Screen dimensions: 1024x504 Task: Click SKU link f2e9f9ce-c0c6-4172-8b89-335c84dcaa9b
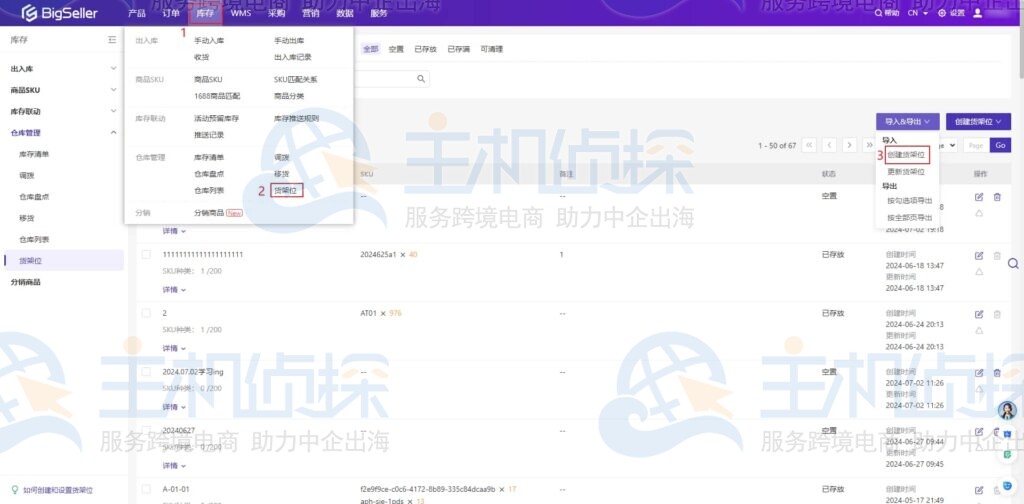(428, 489)
